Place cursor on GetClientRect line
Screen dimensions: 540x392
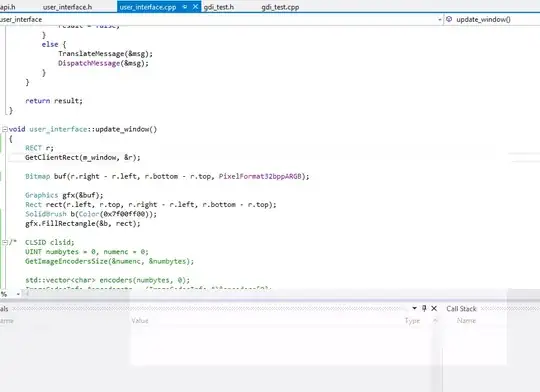[83, 157]
